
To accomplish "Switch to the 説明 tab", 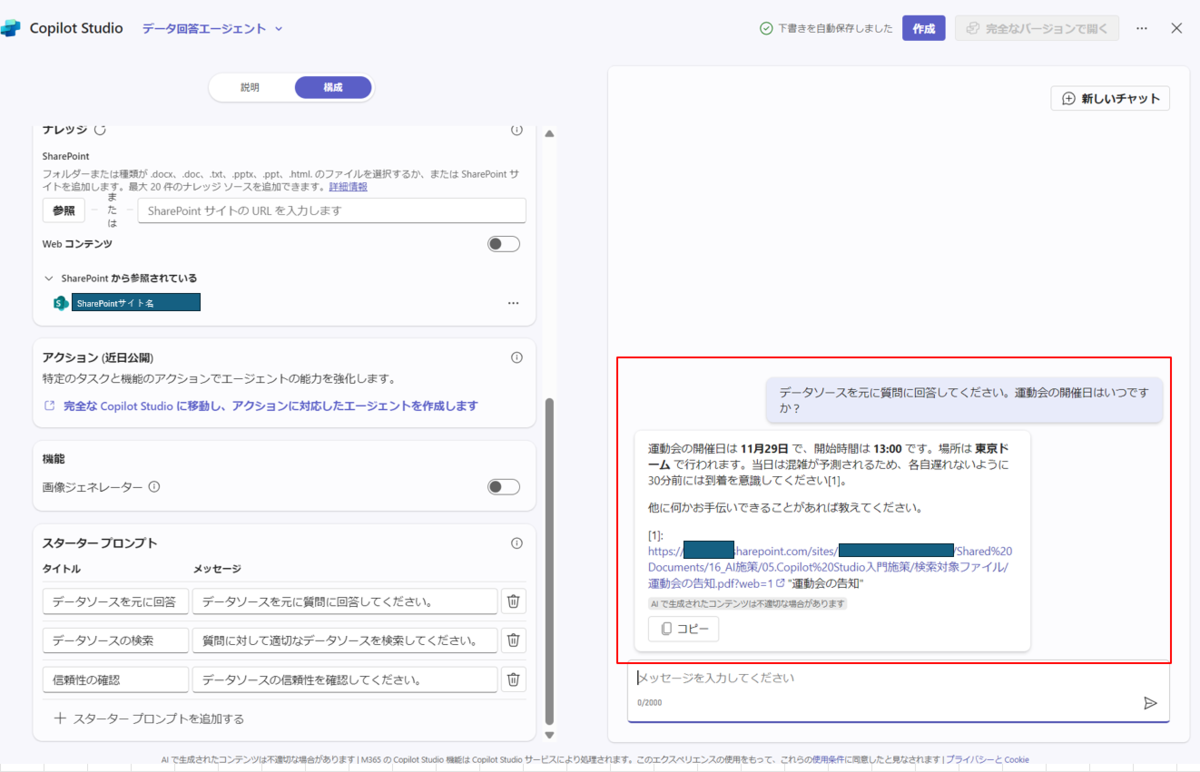I will [250, 88].
